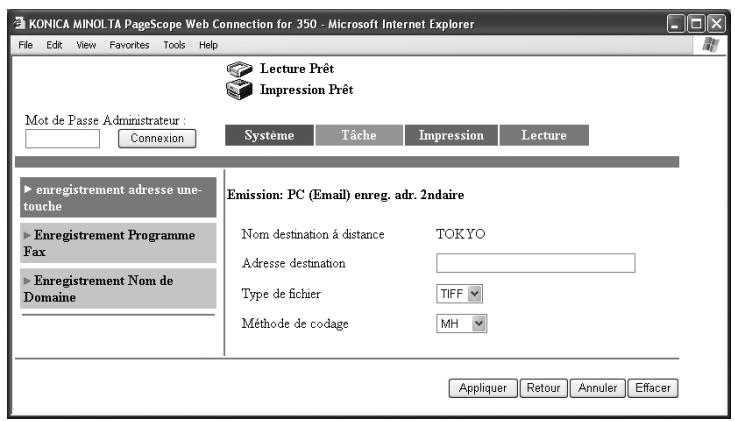Maximize the Internet Explorer window
The height and width of the screenshot is (421, 735).
[x=696, y=23]
